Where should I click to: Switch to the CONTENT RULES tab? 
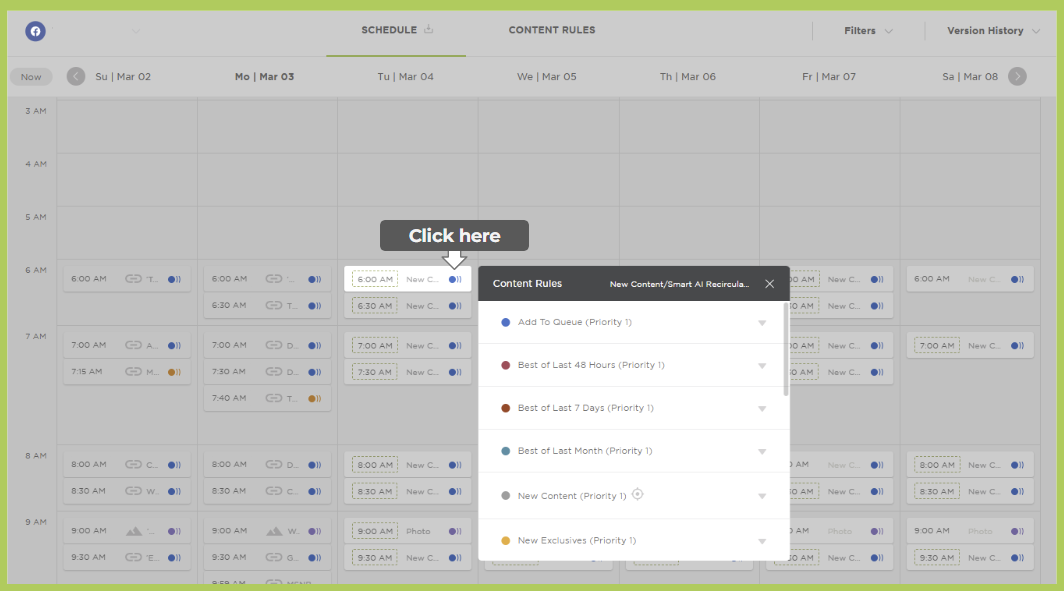[551, 30]
